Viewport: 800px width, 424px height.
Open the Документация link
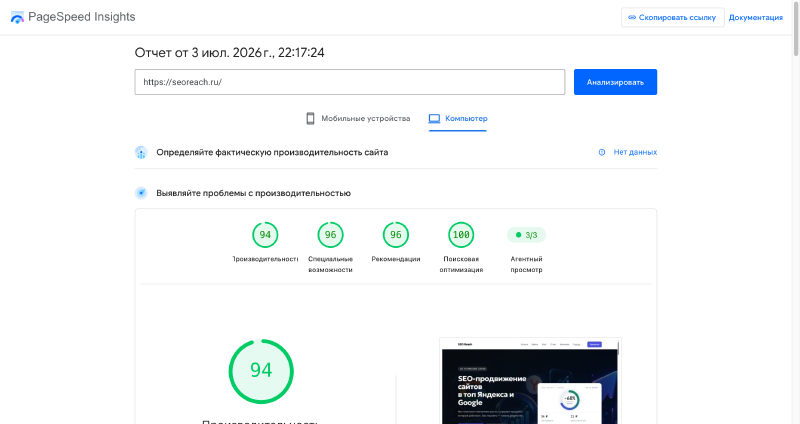[756, 17]
